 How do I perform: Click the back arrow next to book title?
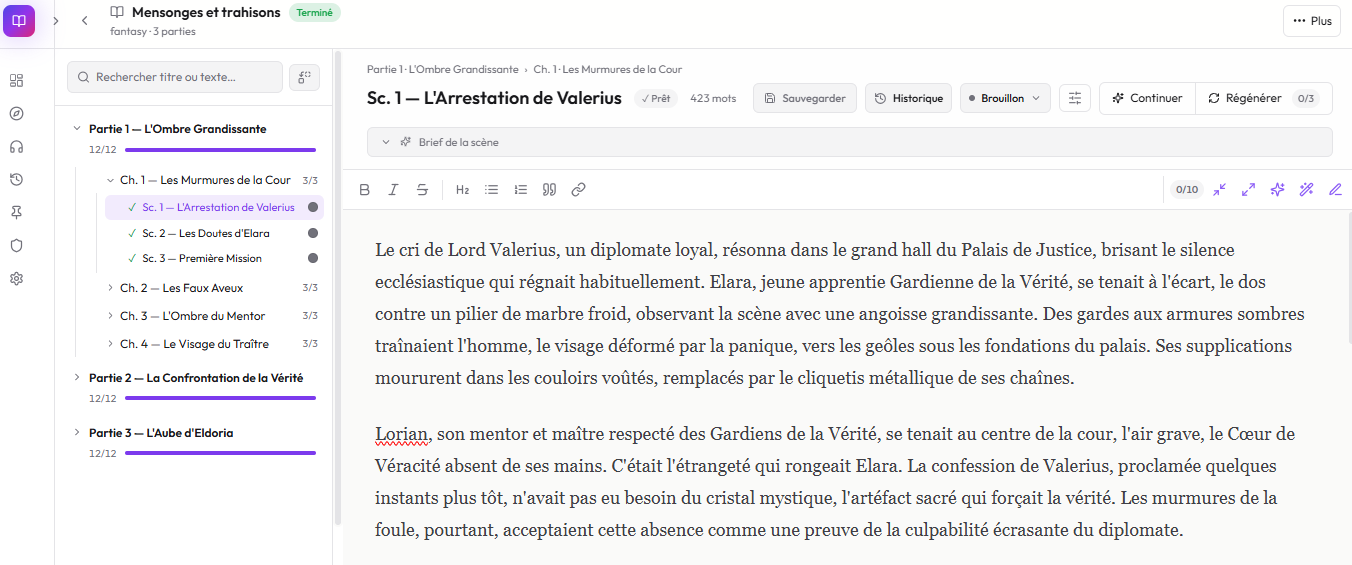[85, 20]
